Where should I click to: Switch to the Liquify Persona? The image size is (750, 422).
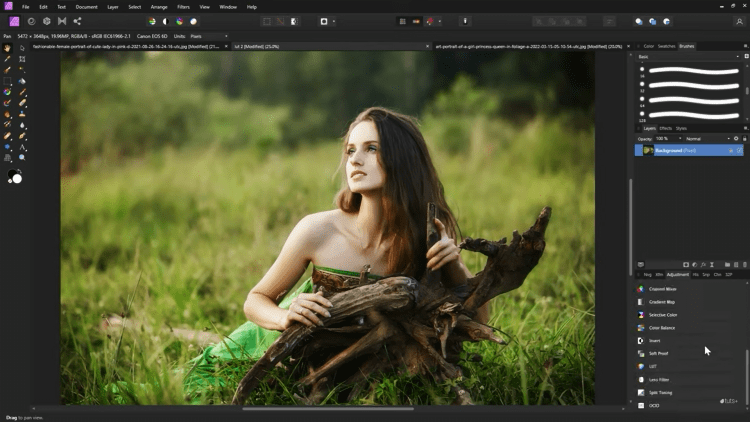pos(31,21)
